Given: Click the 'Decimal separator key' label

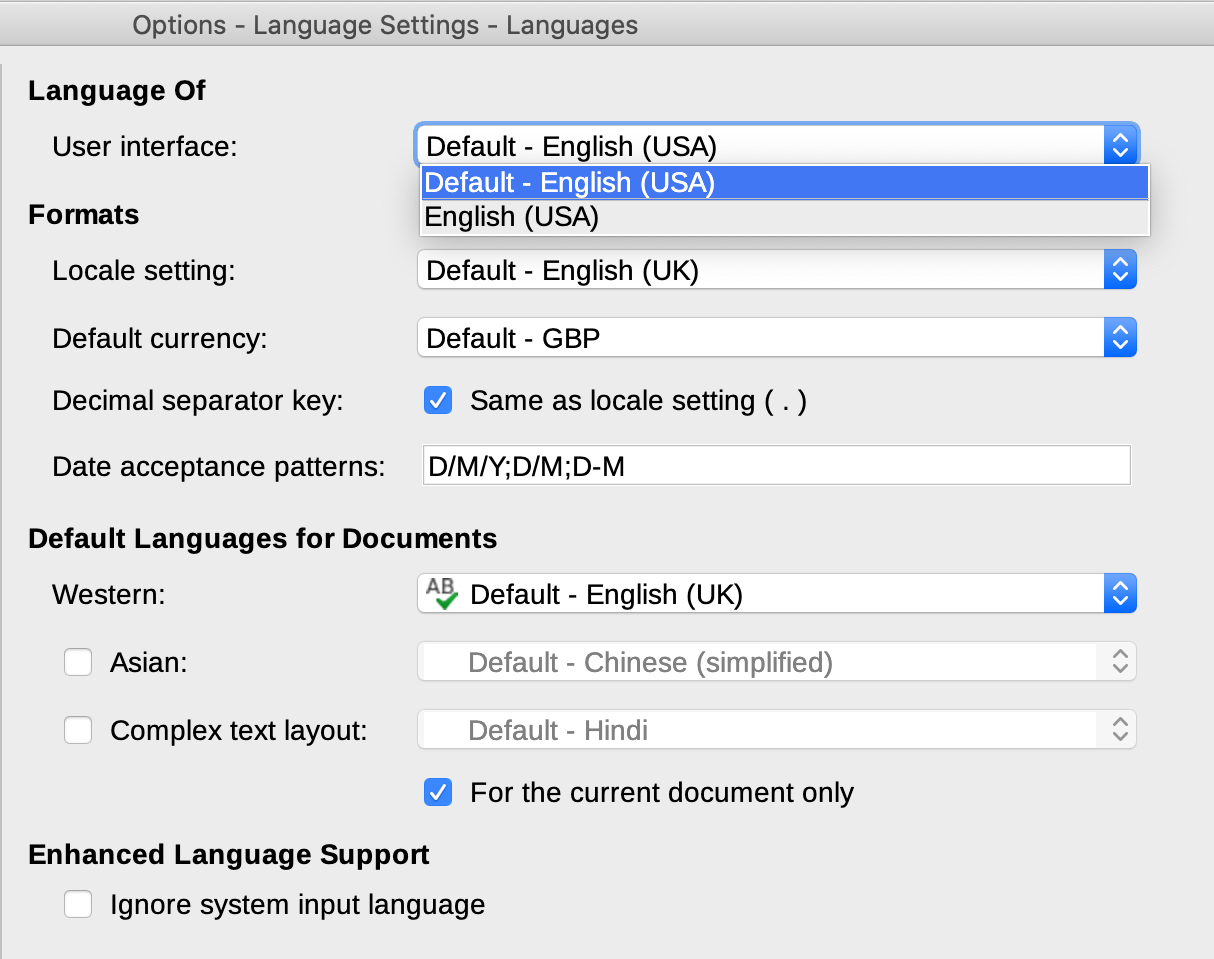Looking at the screenshot, I should 197,401.
